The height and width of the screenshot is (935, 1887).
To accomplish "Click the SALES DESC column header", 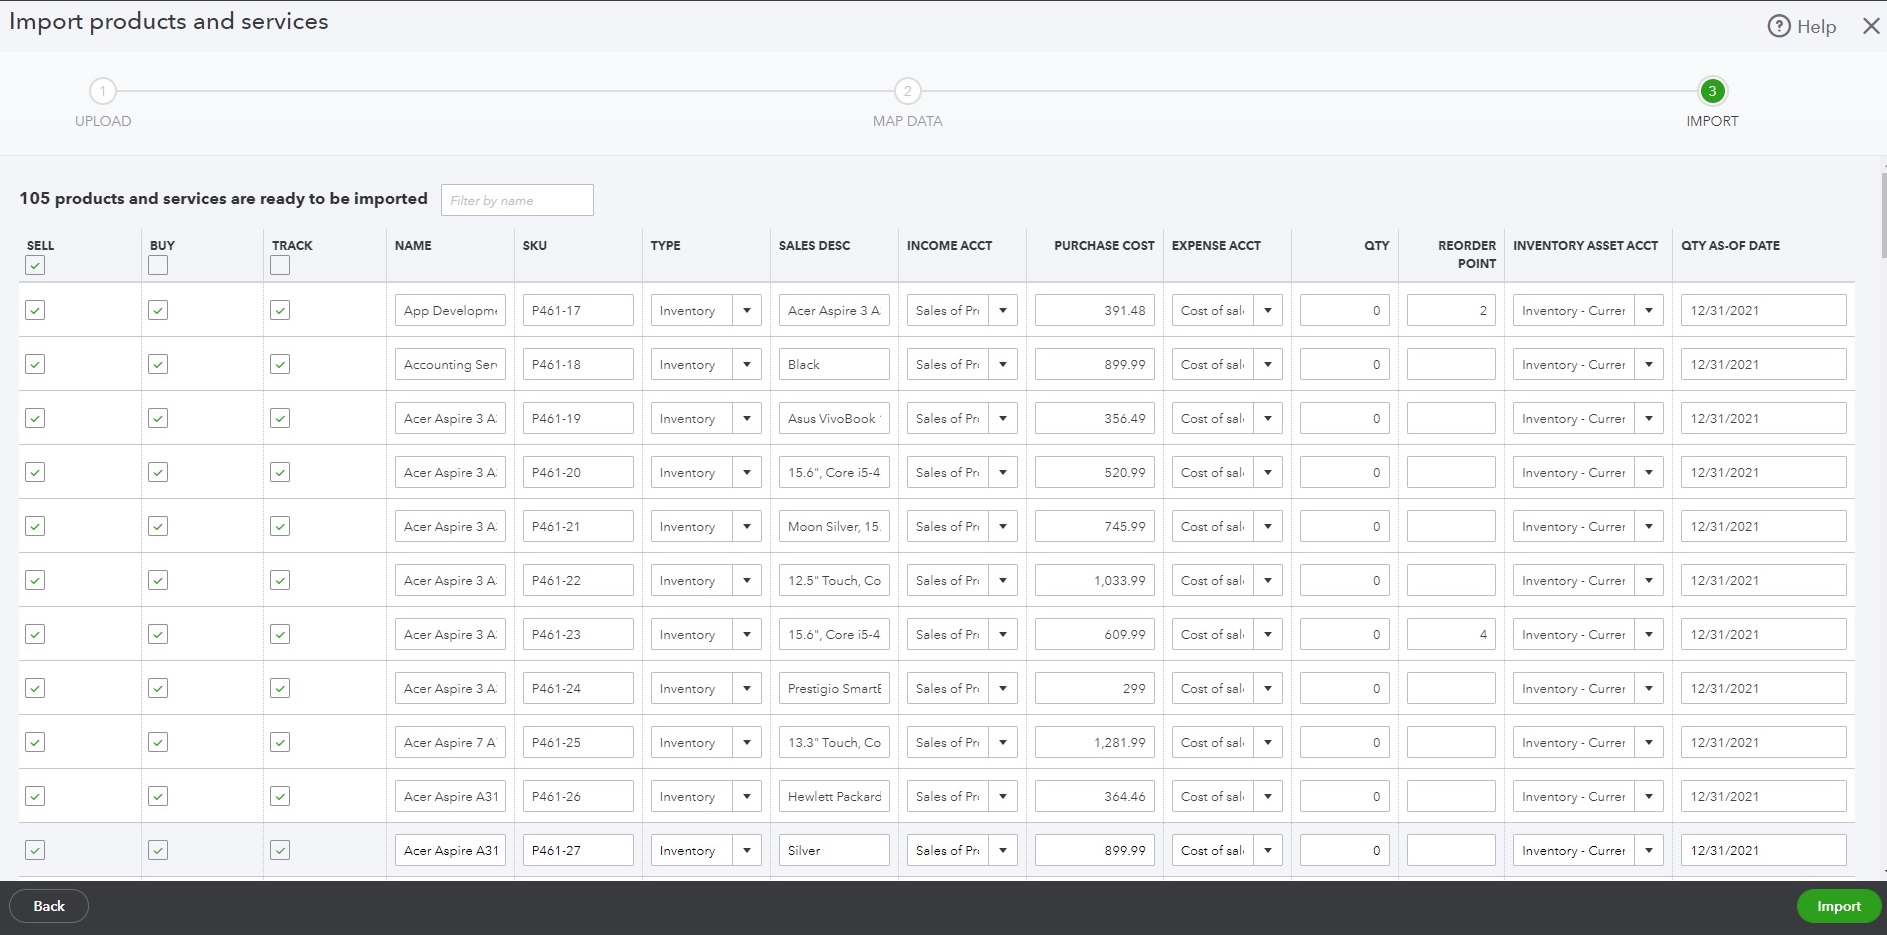I will 814,245.
